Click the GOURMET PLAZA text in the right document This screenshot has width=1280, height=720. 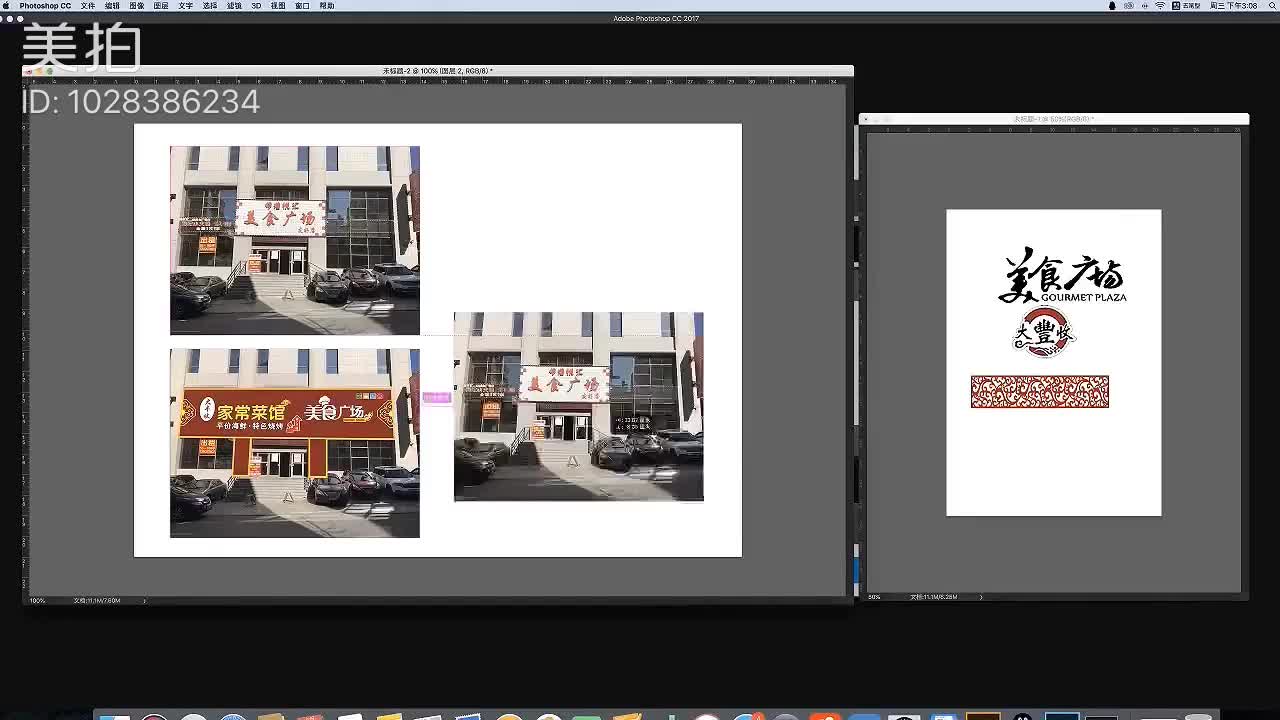[x=1083, y=297]
